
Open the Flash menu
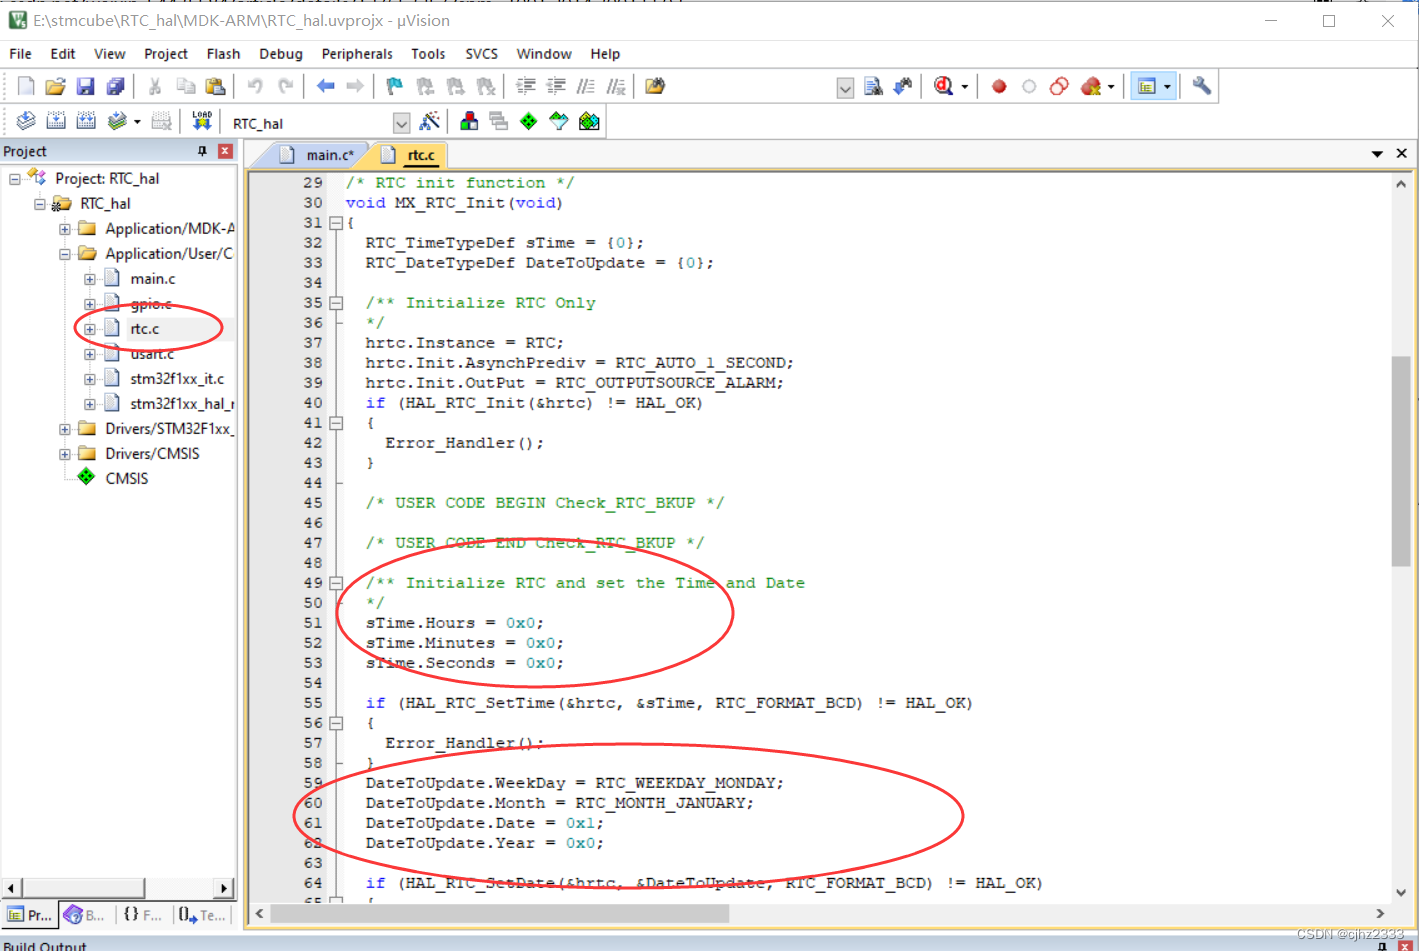[223, 54]
